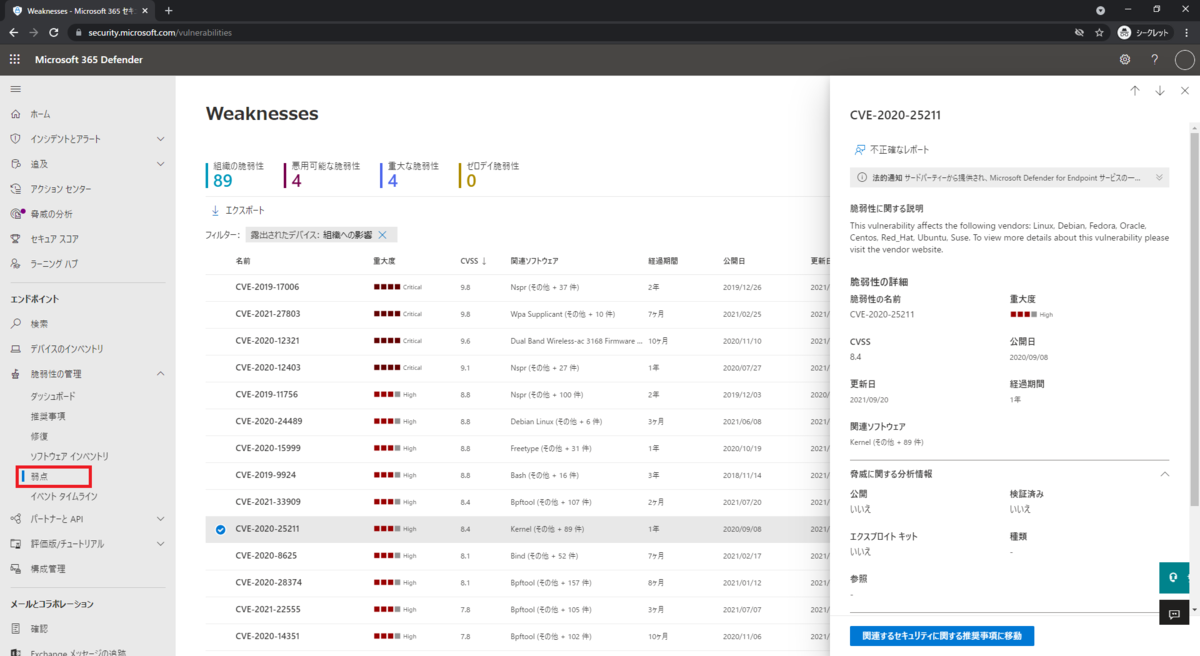The height and width of the screenshot is (656, 1200).
Task: Sort by 重大度 column header
Action: click(384, 261)
